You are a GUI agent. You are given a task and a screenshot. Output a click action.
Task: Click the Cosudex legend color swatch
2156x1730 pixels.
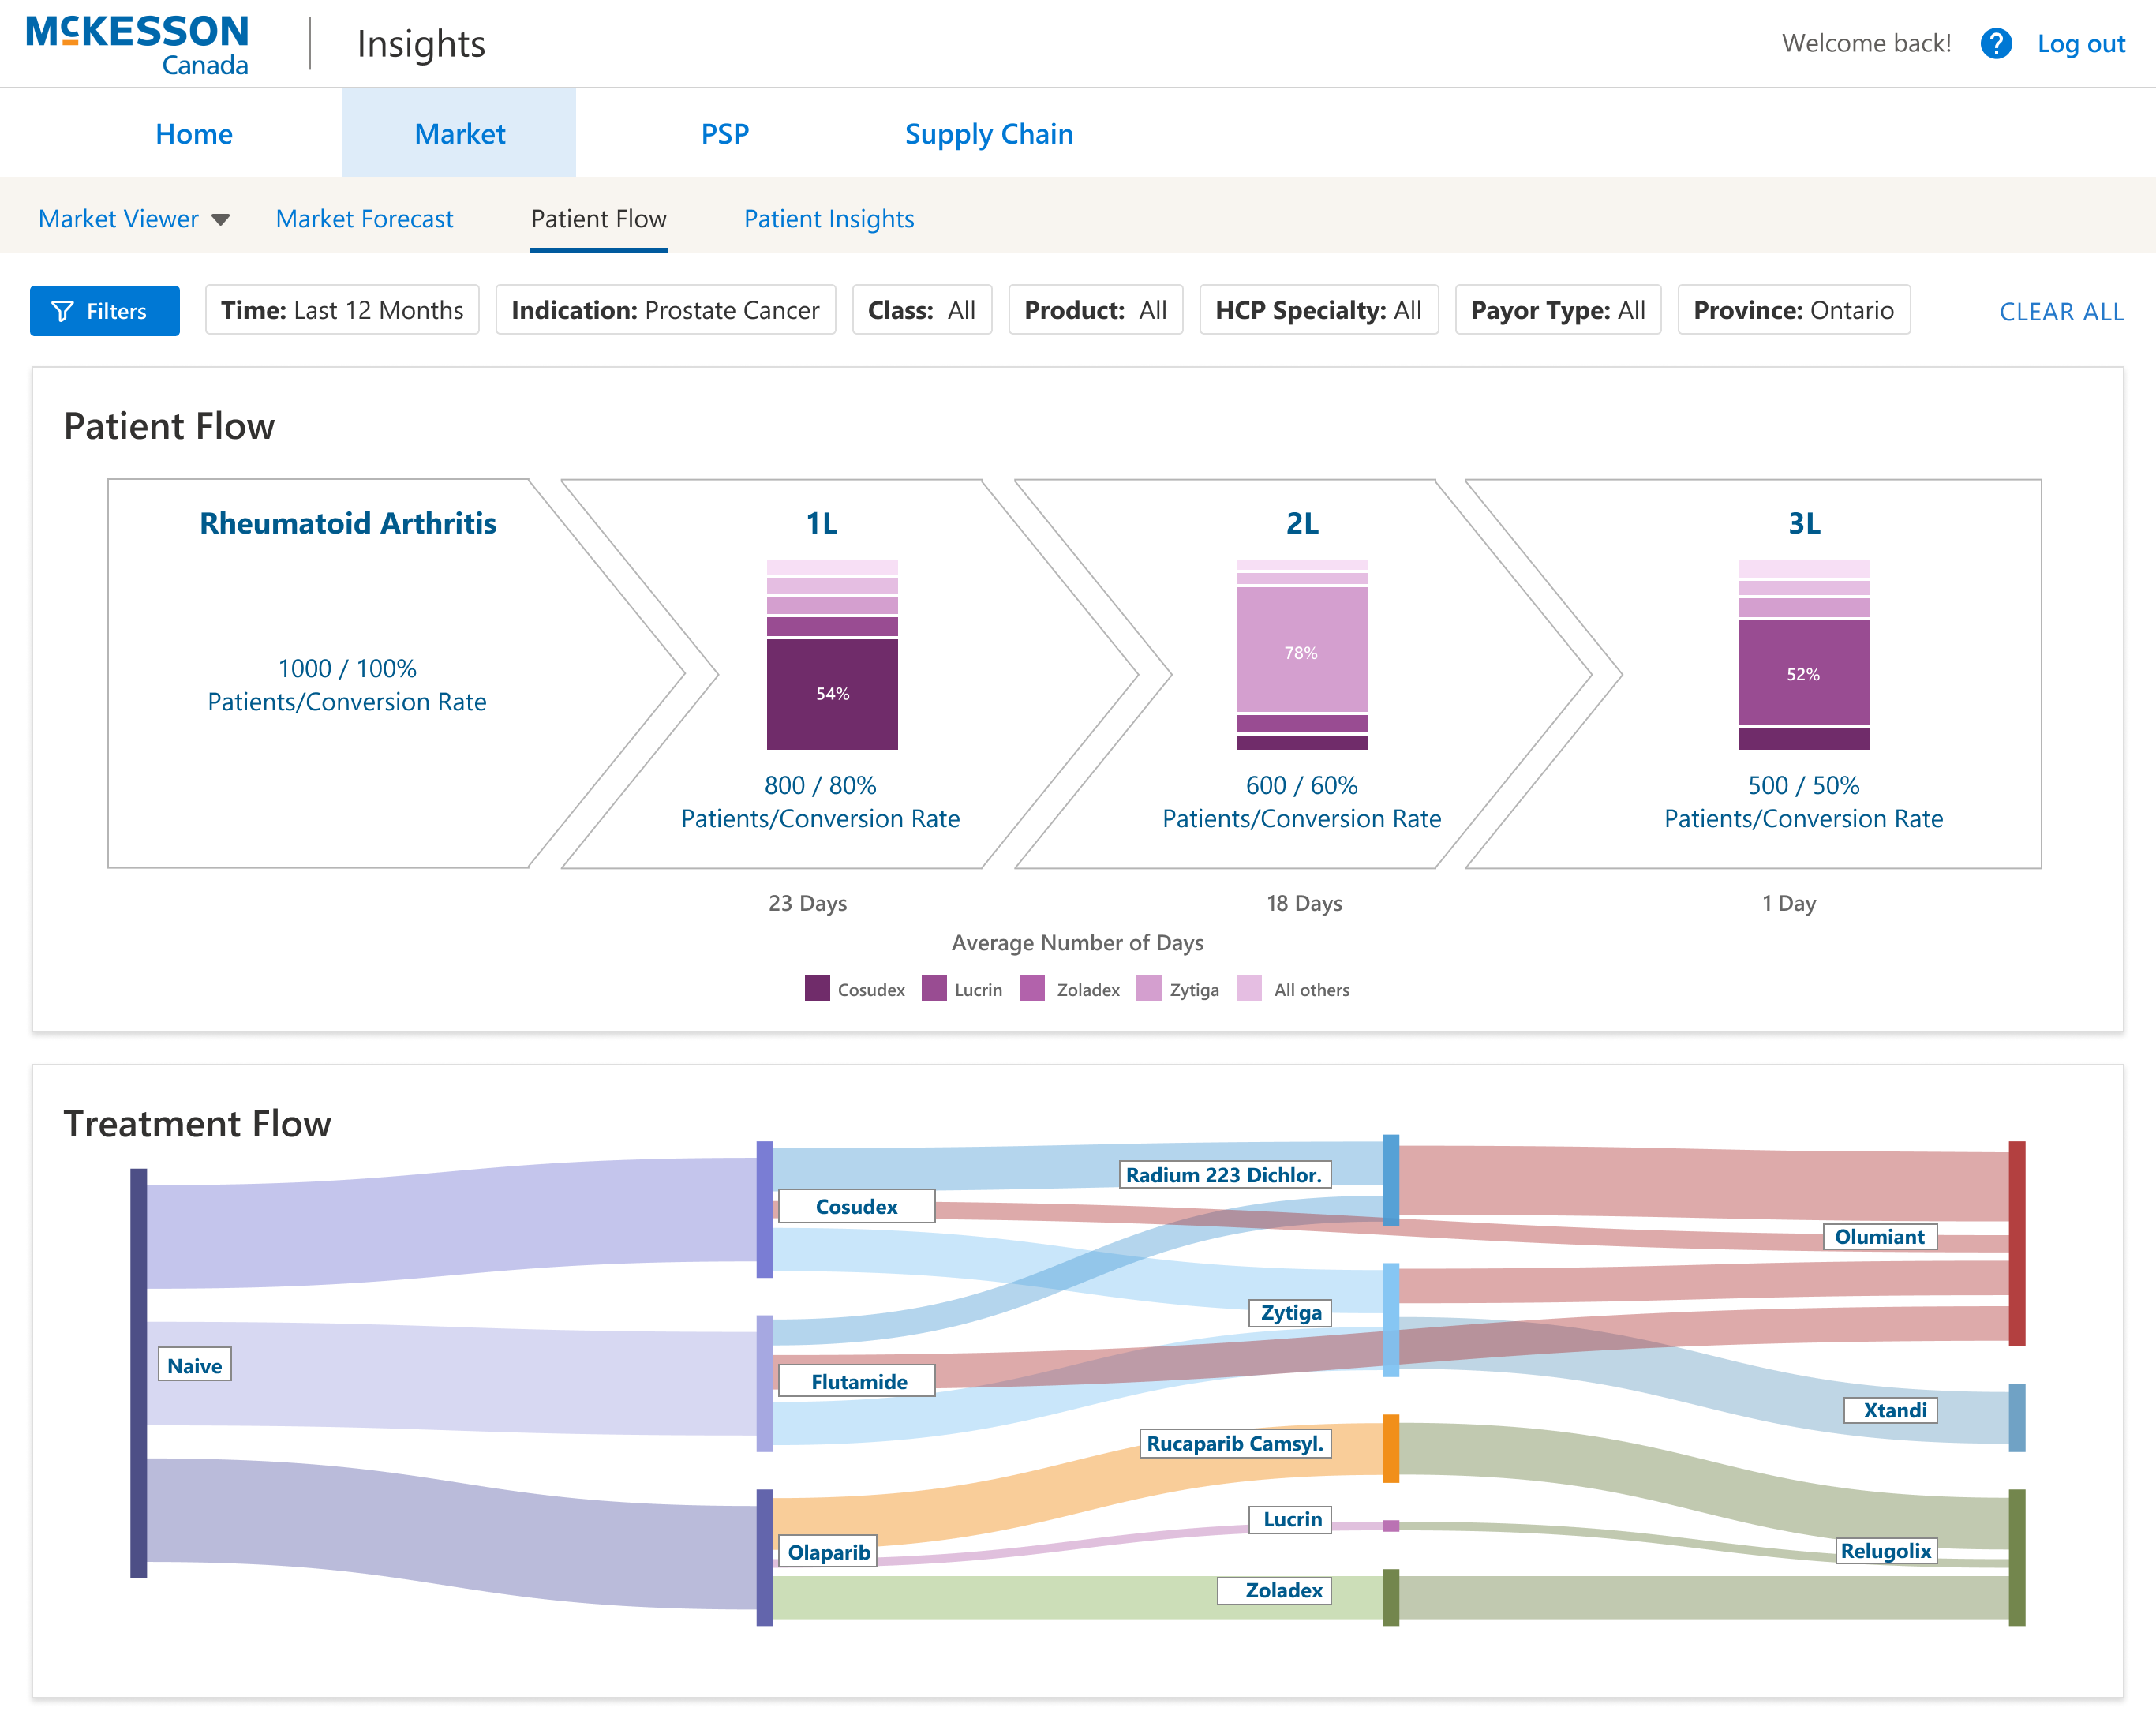[817, 989]
